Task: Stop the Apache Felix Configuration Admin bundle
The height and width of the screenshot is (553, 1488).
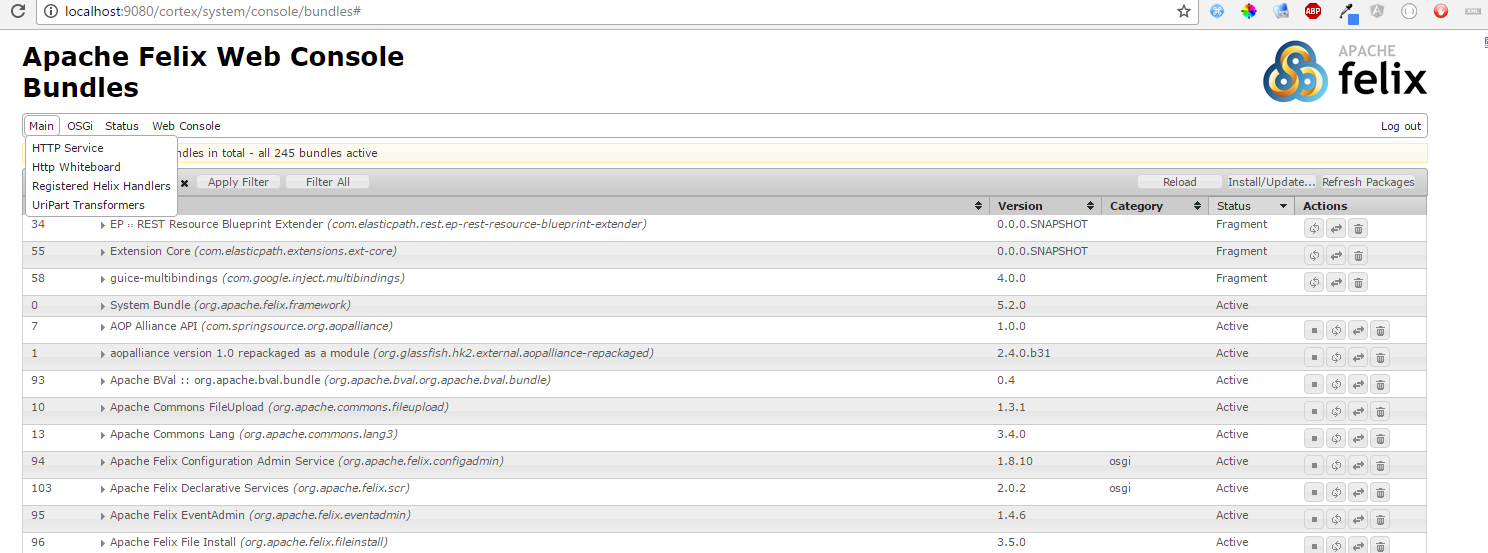Action: click(1313, 466)
